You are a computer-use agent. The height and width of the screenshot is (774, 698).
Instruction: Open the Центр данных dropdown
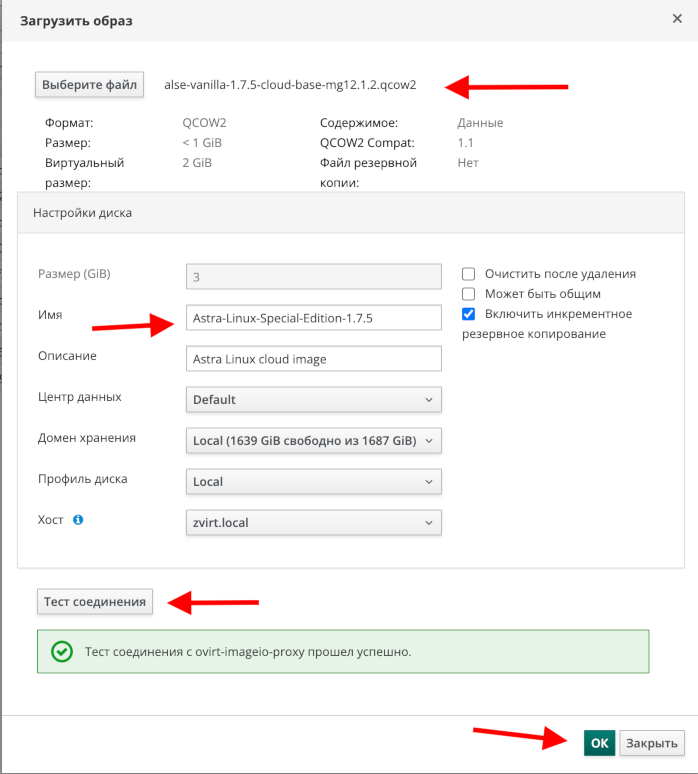click(313, 399)
